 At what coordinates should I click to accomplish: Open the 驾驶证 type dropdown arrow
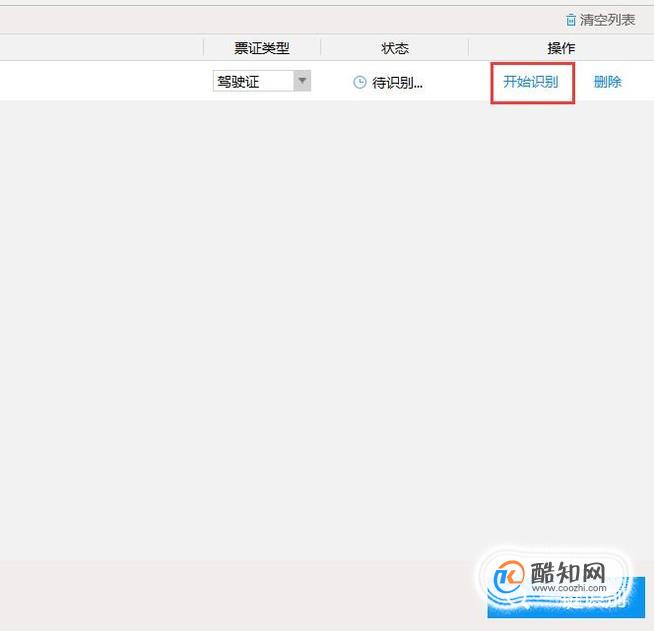302,80
